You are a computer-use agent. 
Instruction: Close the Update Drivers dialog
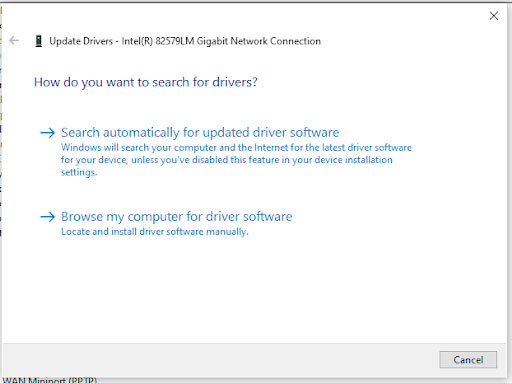coord(494,16)
